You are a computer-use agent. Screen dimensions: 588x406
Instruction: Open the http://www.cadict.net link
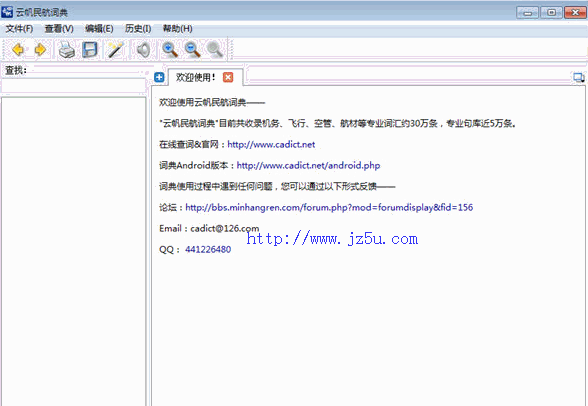pos(271,144)
